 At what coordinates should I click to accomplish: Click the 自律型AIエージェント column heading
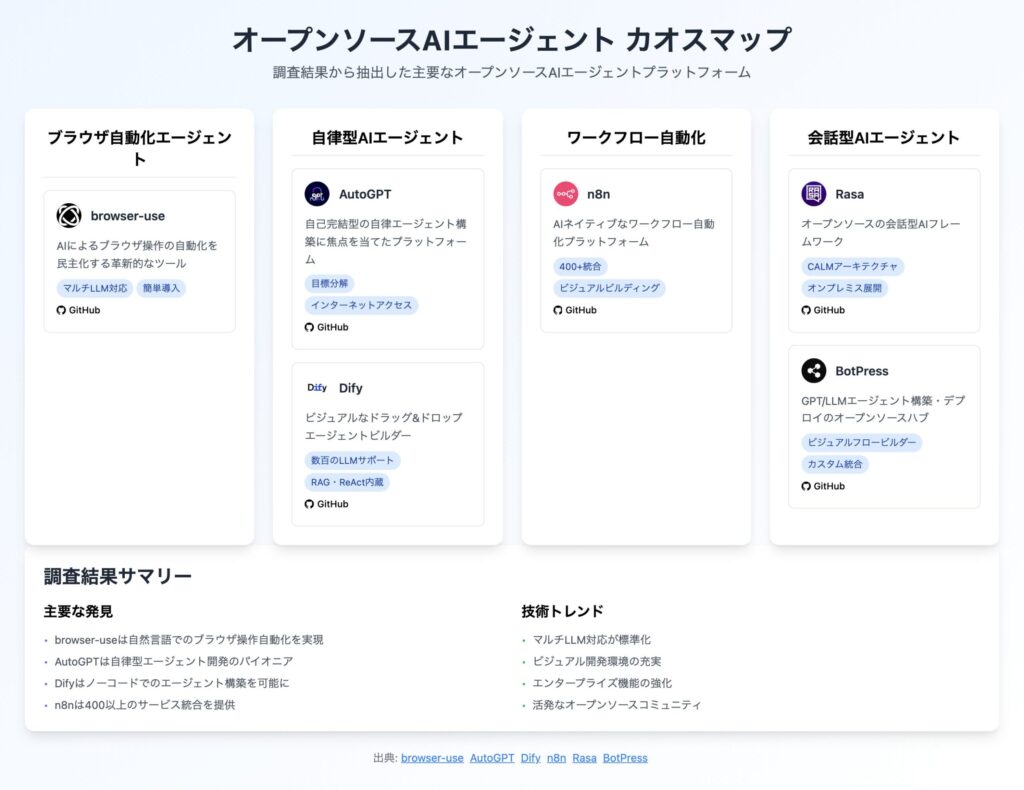tap(387, 138)
